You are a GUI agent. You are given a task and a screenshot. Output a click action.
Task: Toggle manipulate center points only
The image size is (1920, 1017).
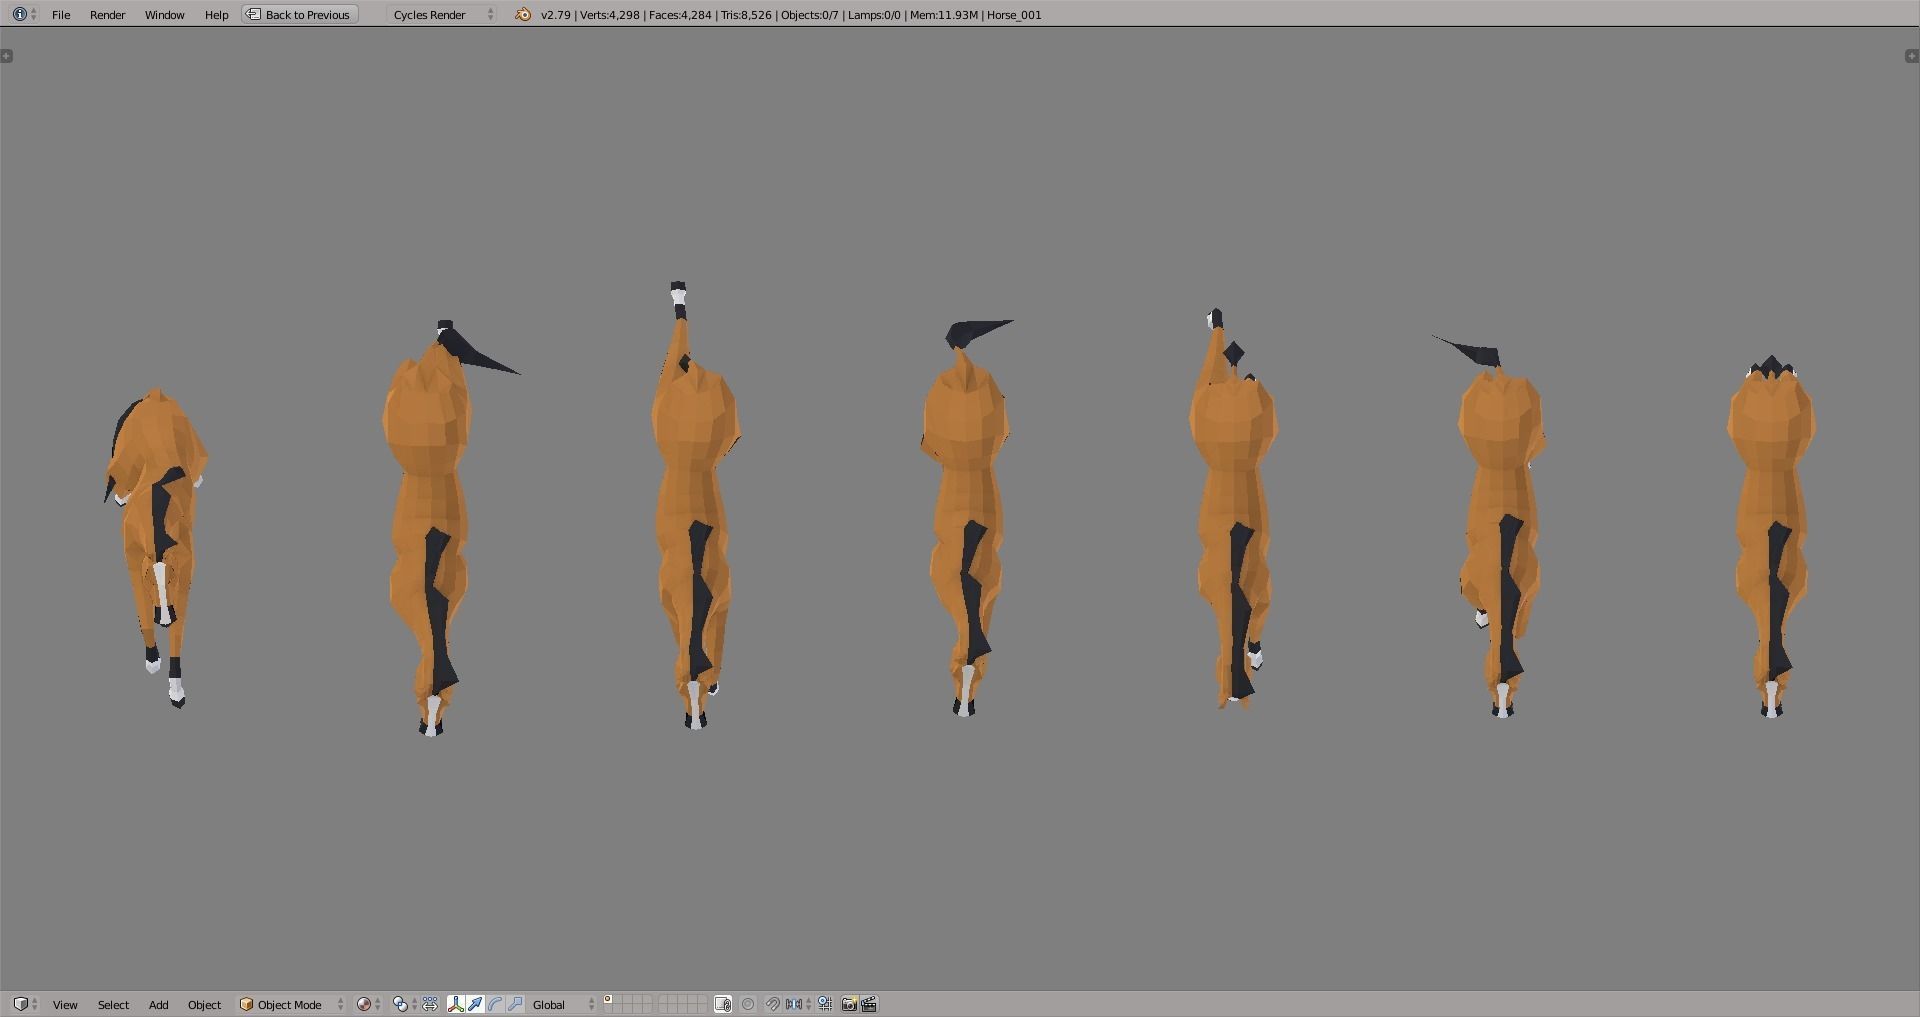click(x=430, y=1005)
